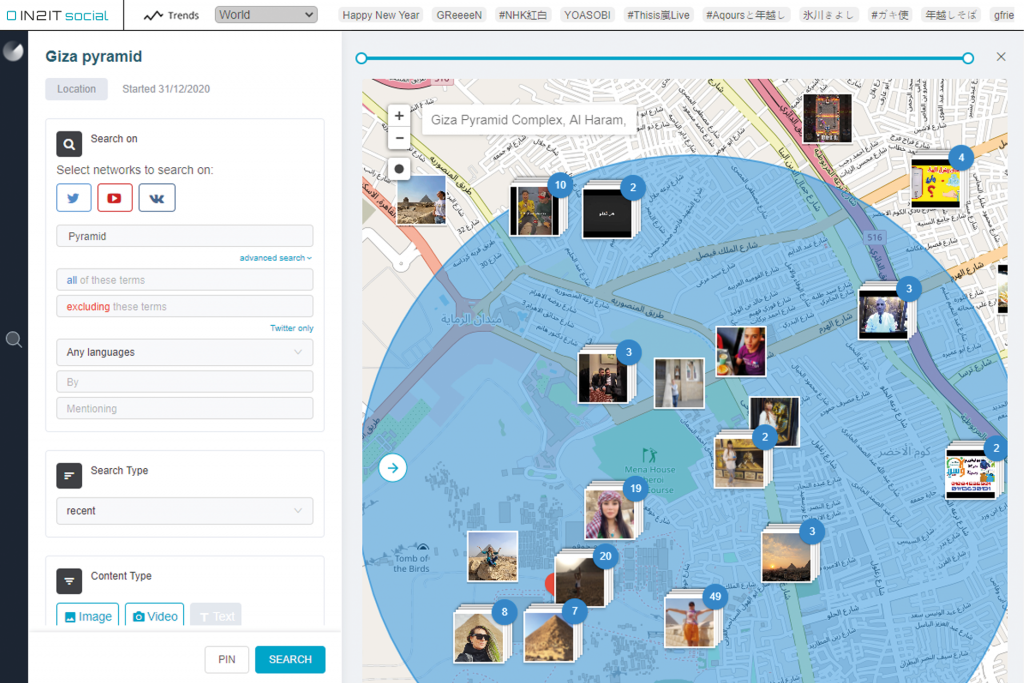Open the Search Type recent dropdown
Viewport: 1024px width, 683px height.
click(184, 511)
